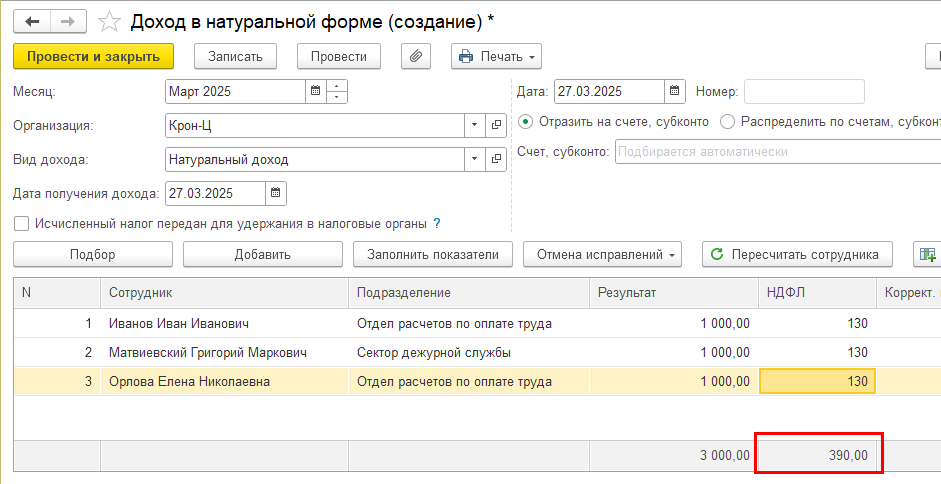The height and width of the screenshot is (484, 941).
Task: Click the forward navigation arrow
Action: [68, 20]
